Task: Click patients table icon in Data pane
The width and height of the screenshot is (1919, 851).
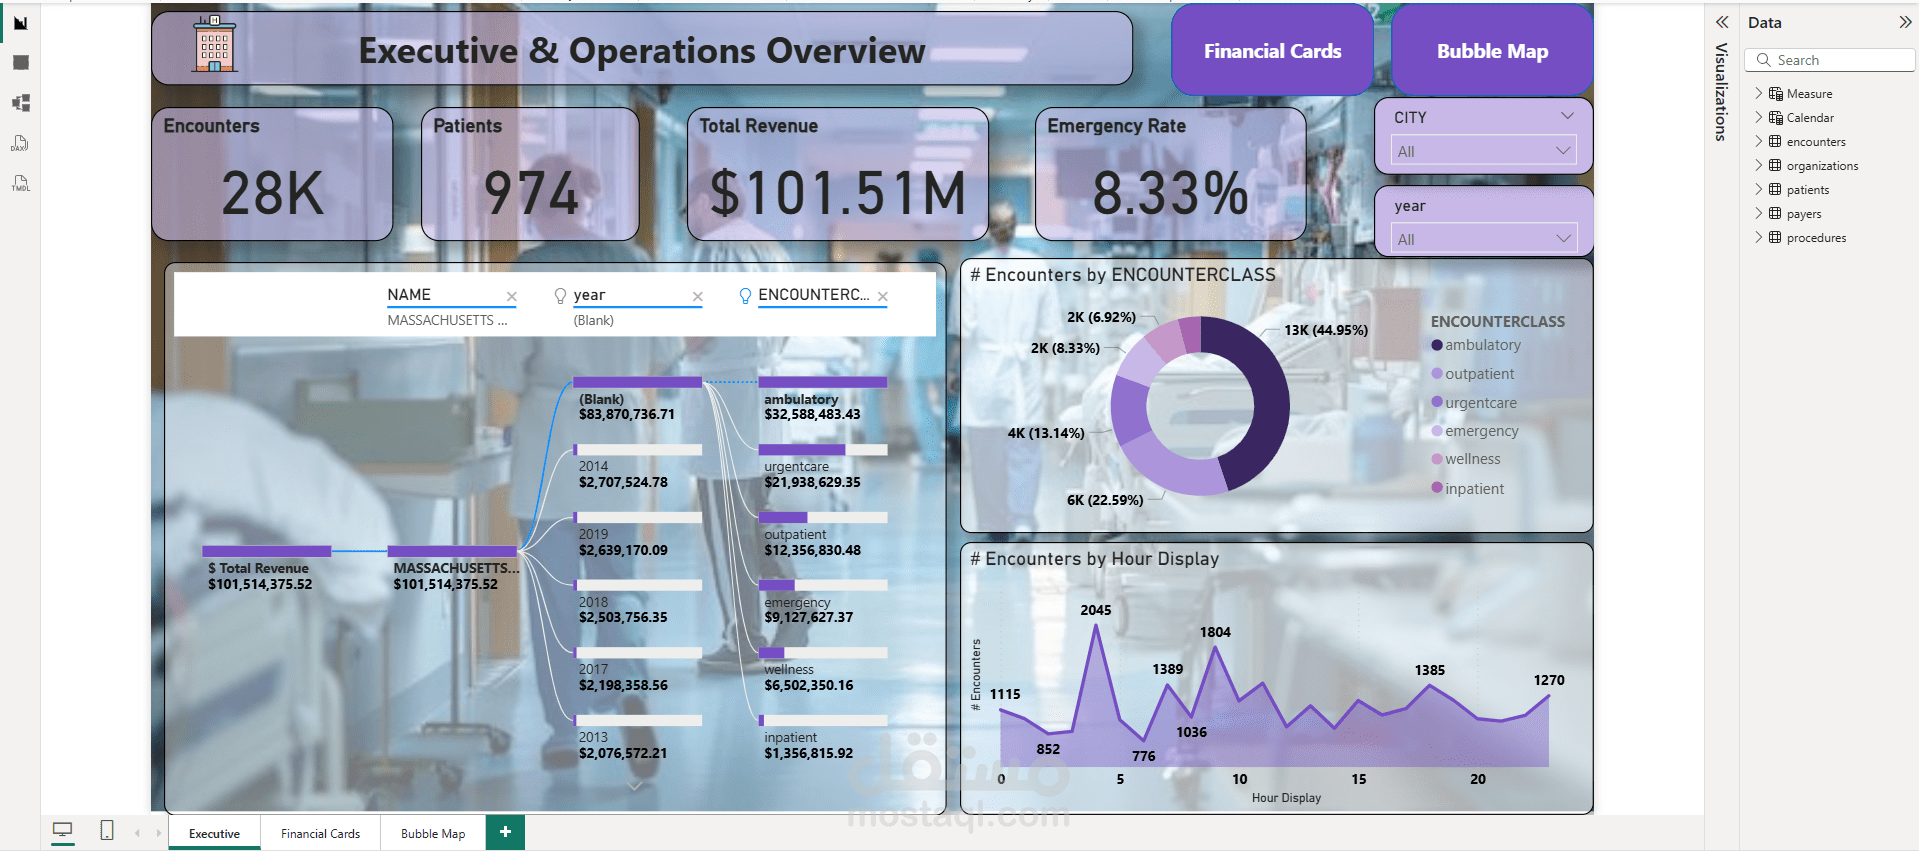Action: 1776,190
